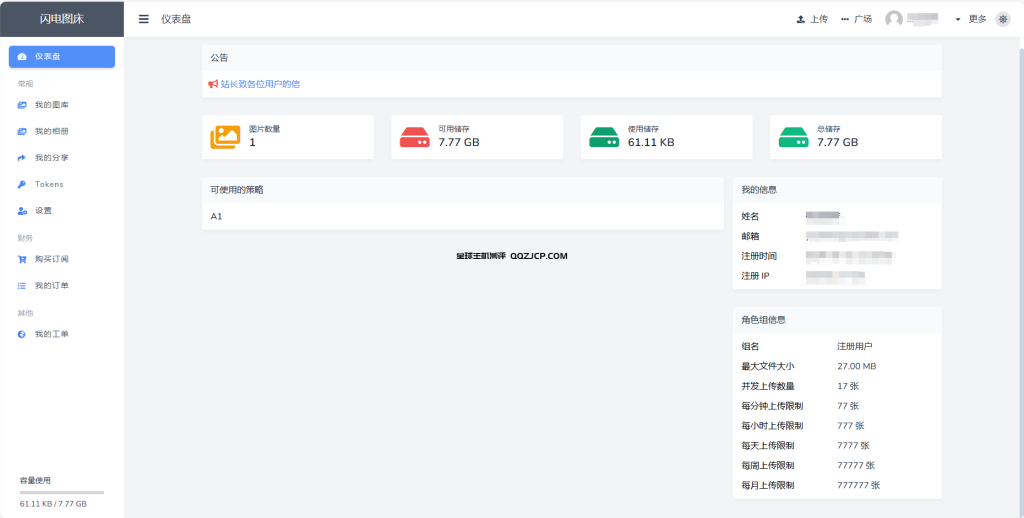Open 我的工单 tickets page
1024x518 pixels.
pyautogui.click(x=51, y=334)
